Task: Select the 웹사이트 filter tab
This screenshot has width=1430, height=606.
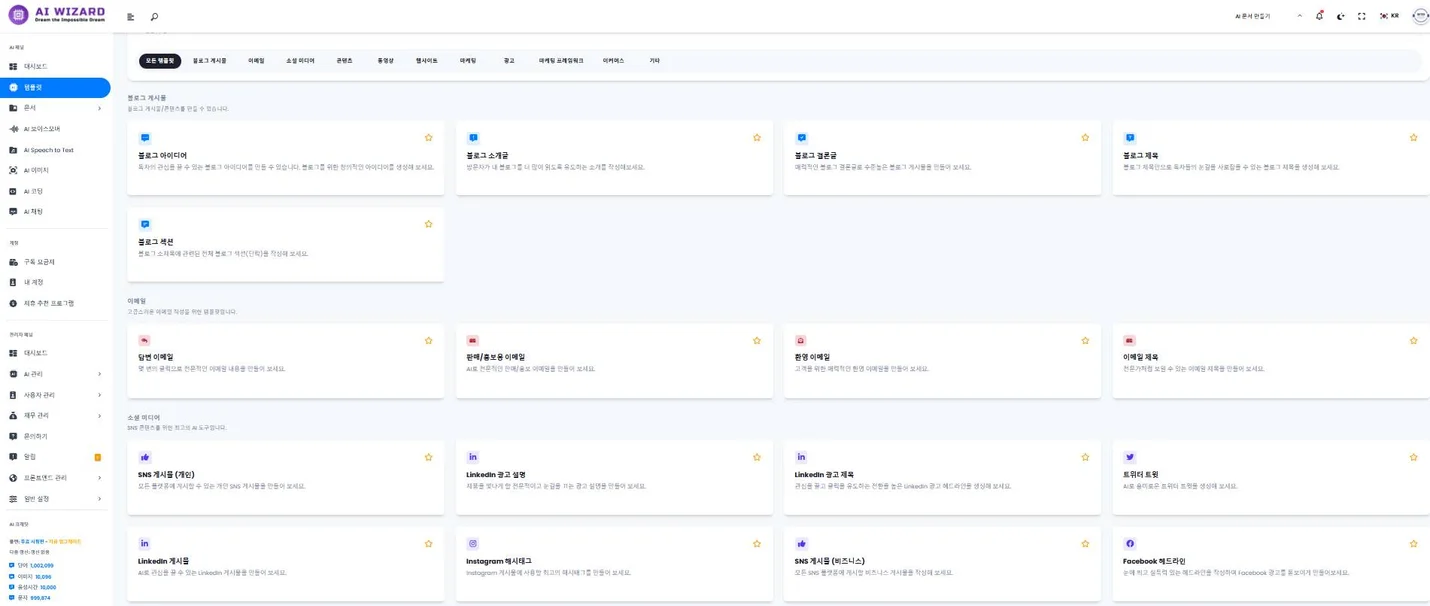Action: click(427, 61)
